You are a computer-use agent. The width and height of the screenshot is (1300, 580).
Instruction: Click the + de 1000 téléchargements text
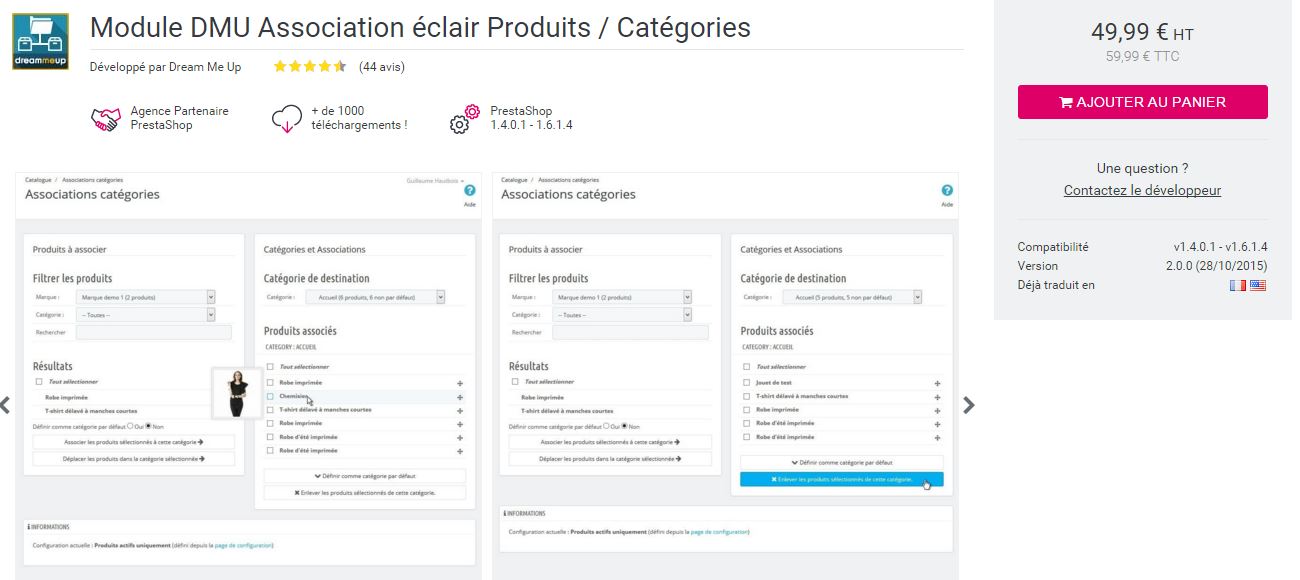coord(359,118)
